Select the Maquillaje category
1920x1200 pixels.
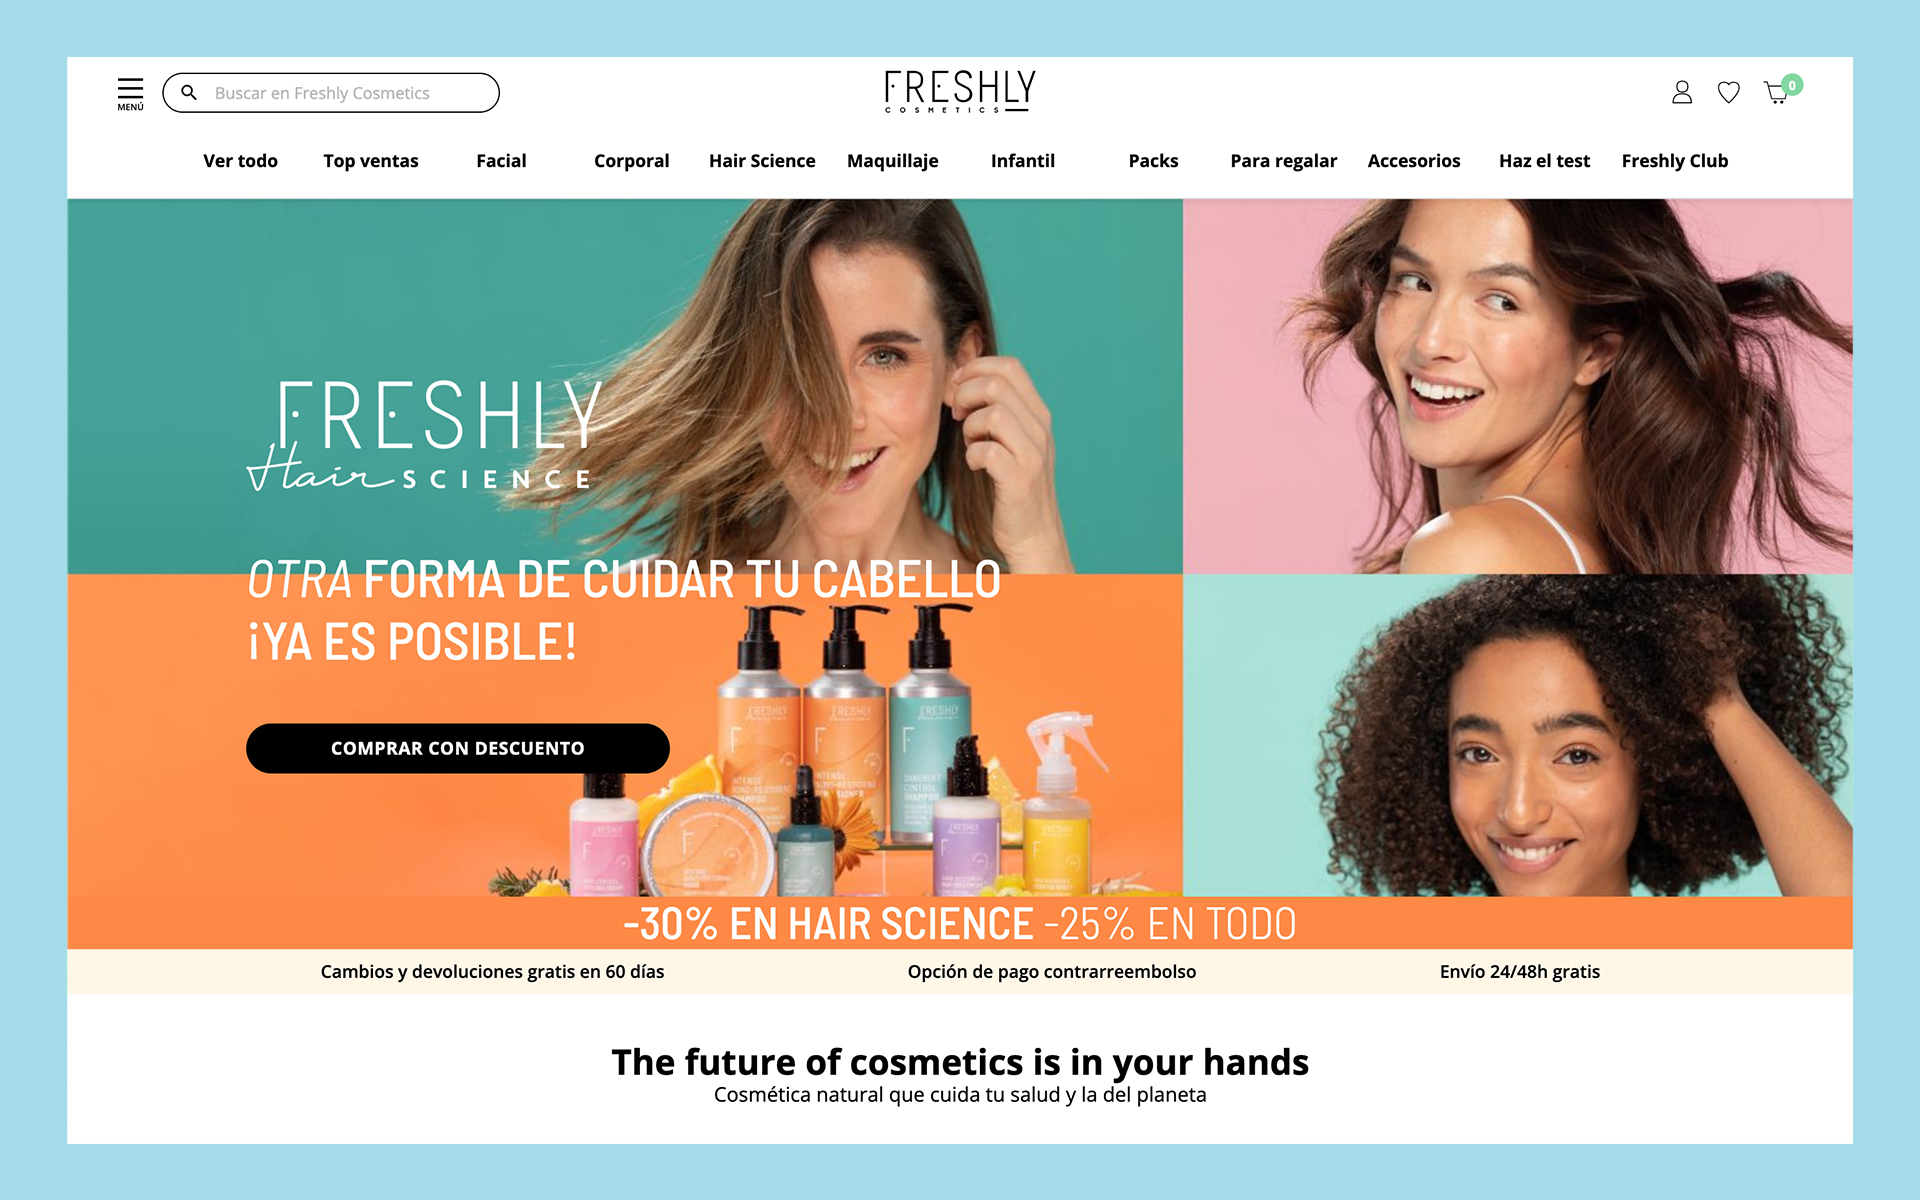pyautogui.click(x=893, y=161)
